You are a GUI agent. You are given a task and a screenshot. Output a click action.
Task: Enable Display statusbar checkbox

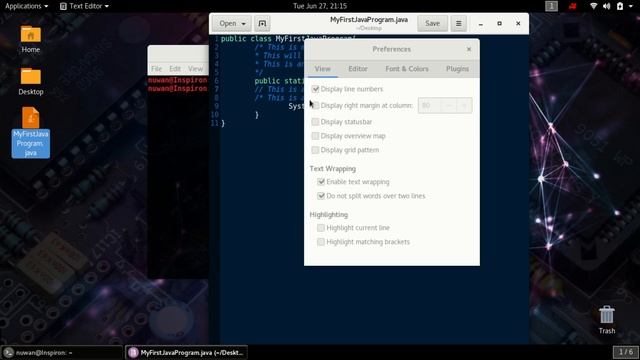pyautogui.click(x=315, y=122)
